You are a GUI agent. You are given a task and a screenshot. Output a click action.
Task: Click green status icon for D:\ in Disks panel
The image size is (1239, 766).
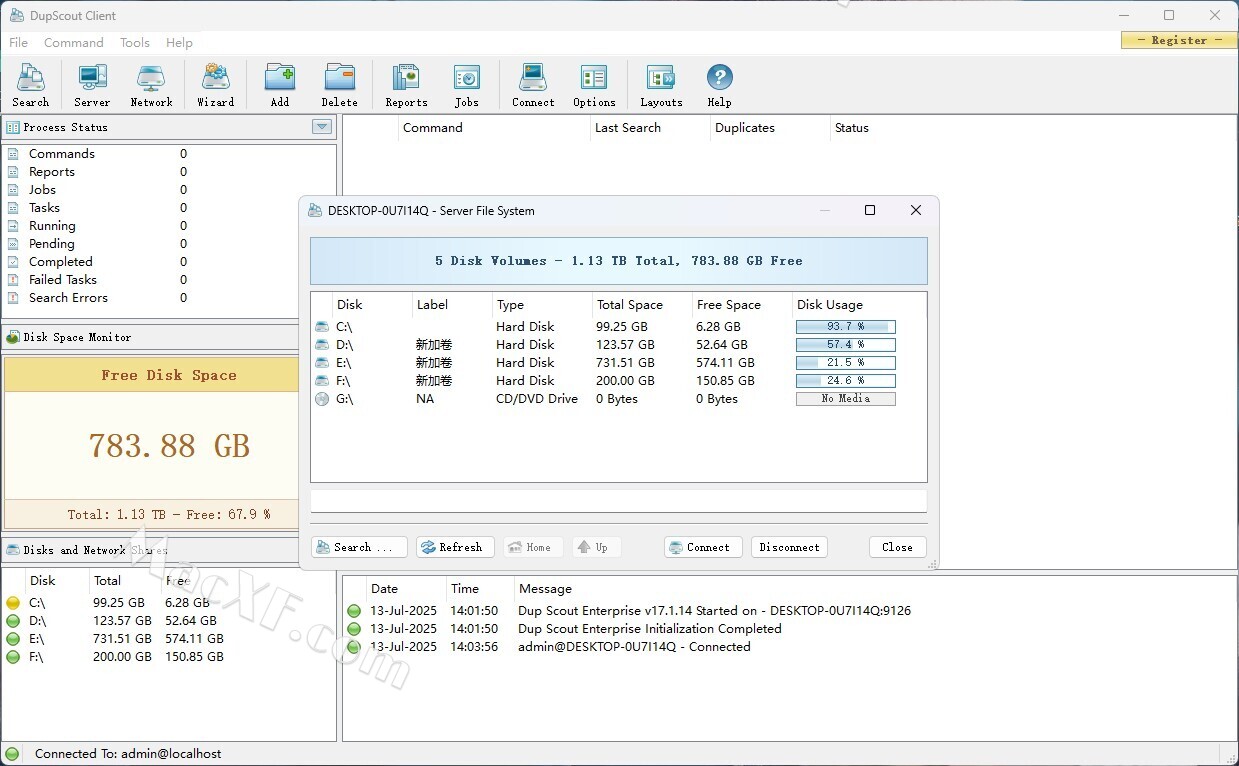coord(13,621)
